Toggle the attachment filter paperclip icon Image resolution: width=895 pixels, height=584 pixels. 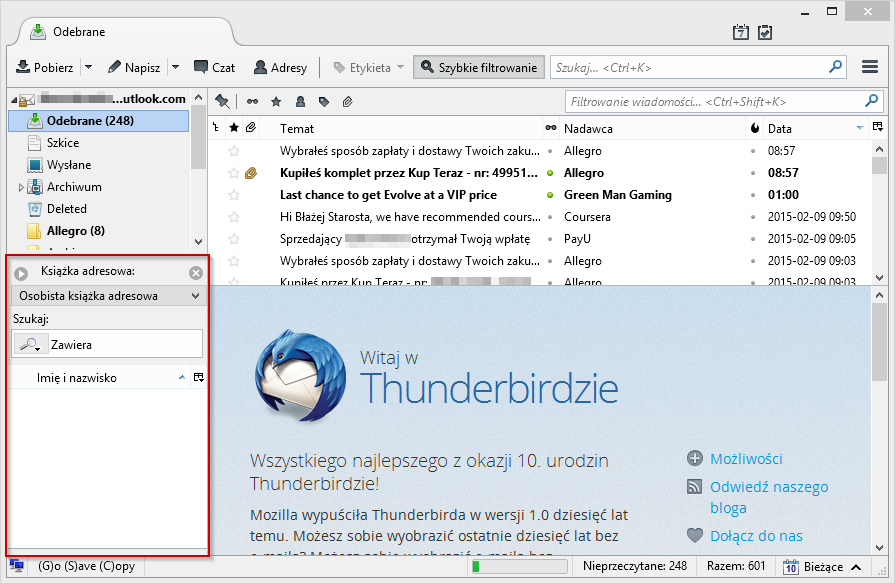tap(348, 102)
